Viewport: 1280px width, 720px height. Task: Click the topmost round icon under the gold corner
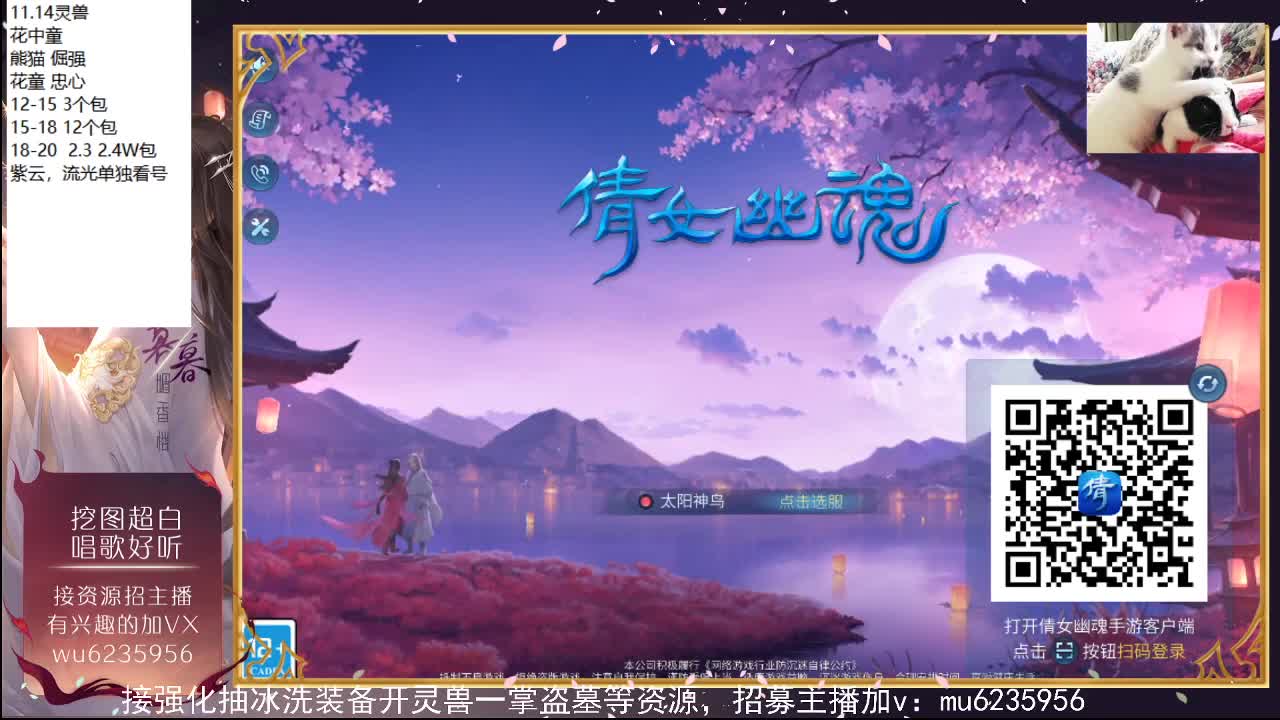tap(261, 66)
